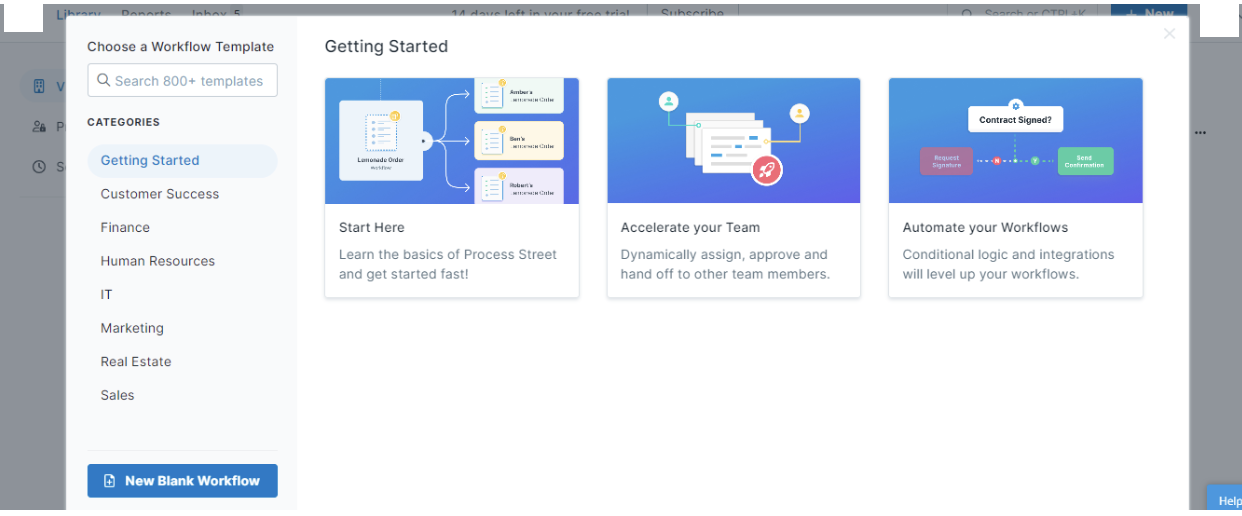Click the people icon in left sidebar
The height and width of the screenshot is (516, 1242).
click(x=39, y=126)
